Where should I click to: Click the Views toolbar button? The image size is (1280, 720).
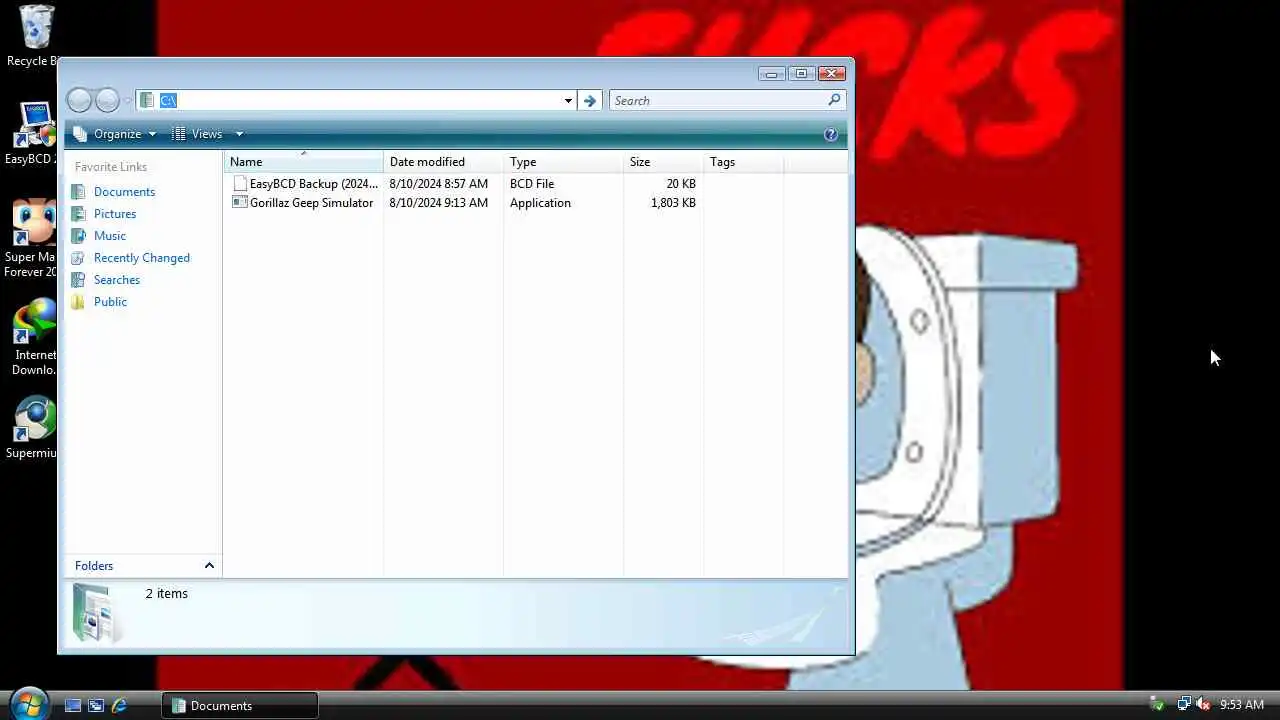(198, 134)
